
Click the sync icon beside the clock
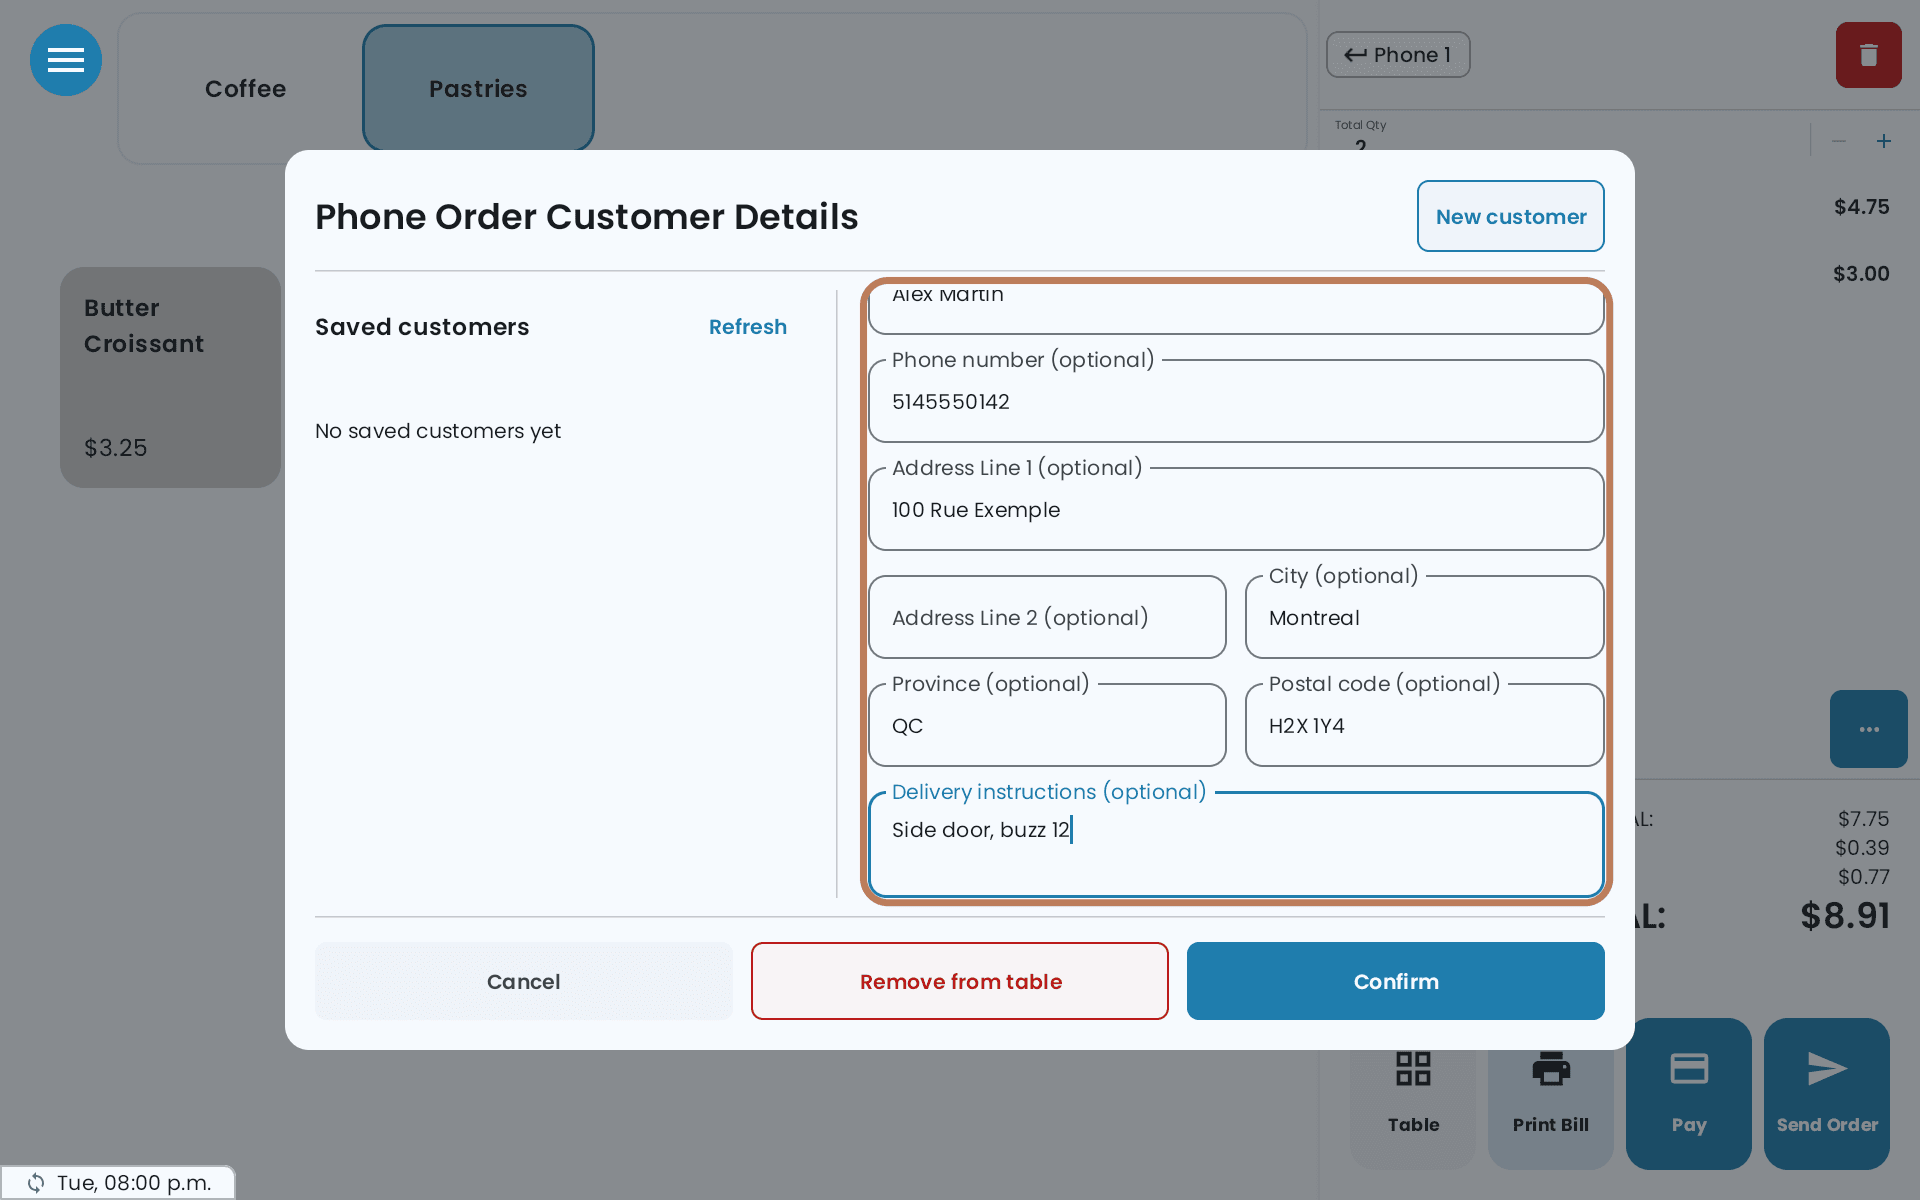coord(36,1183)
